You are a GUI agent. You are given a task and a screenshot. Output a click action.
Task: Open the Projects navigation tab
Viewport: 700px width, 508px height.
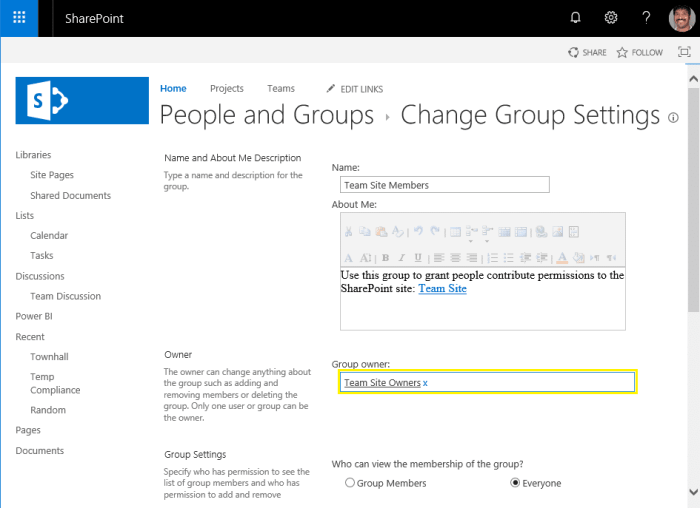(x=227, y=89)
